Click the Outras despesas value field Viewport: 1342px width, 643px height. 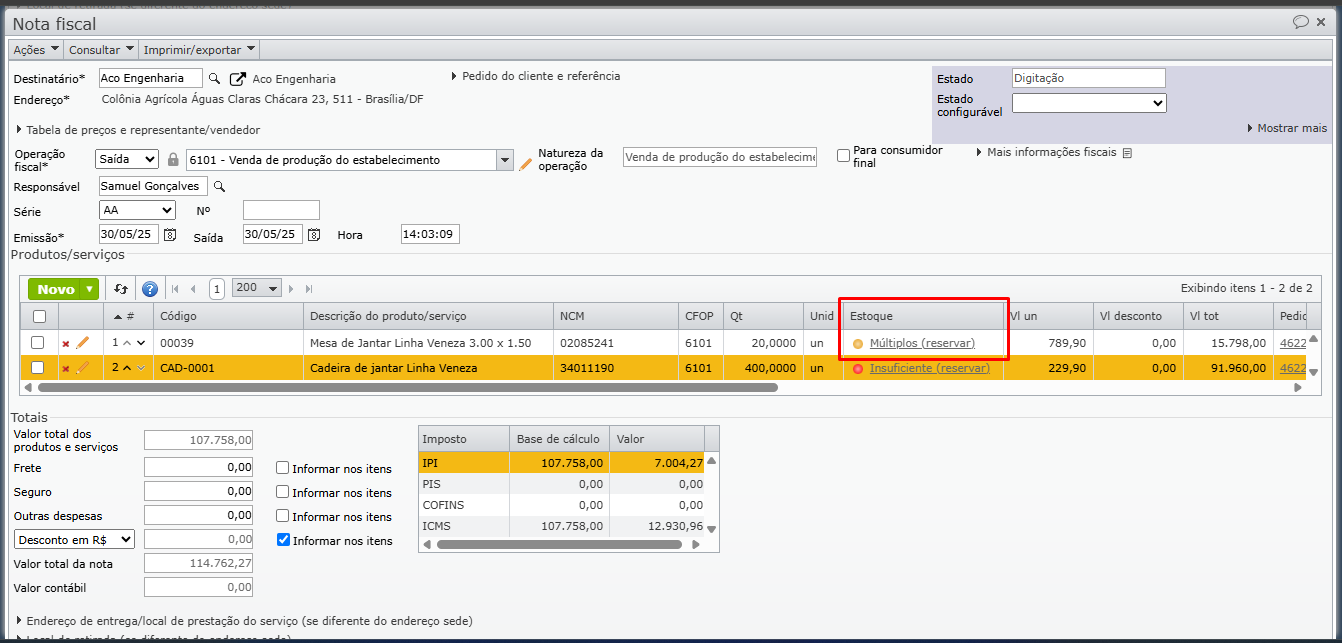coord(198,515)
